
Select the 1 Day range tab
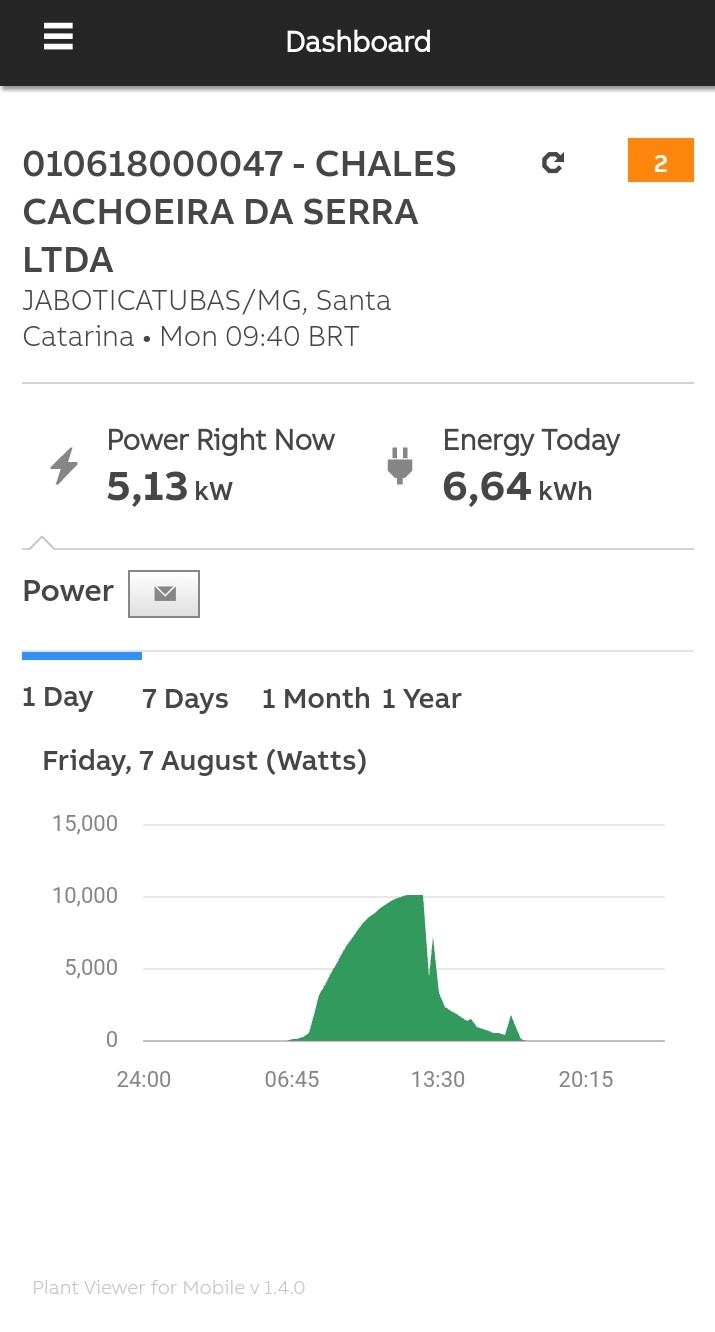click(x=58, y=697)
